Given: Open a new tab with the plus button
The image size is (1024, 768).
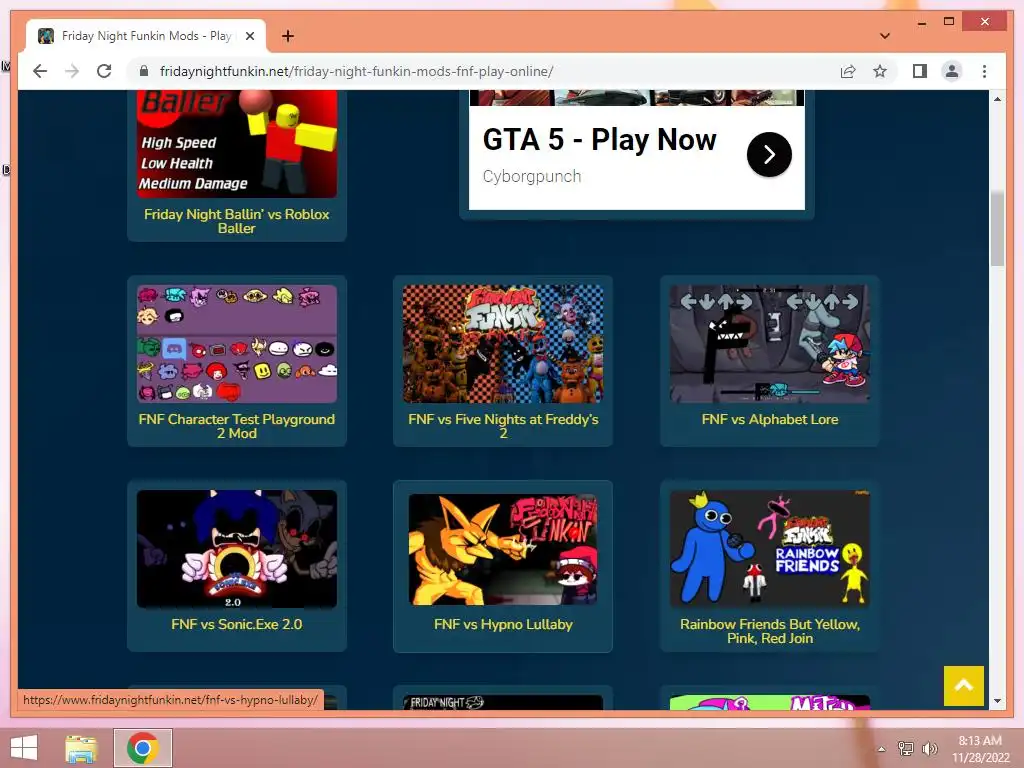Looking at the screenshot, I should (x=287, y=36).
